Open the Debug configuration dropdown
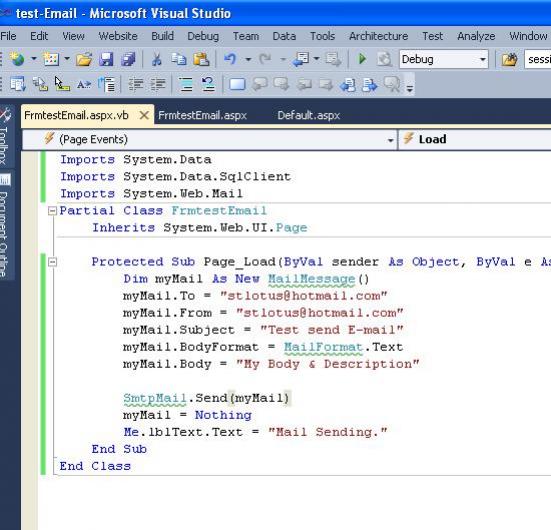 tap(444, 59)
